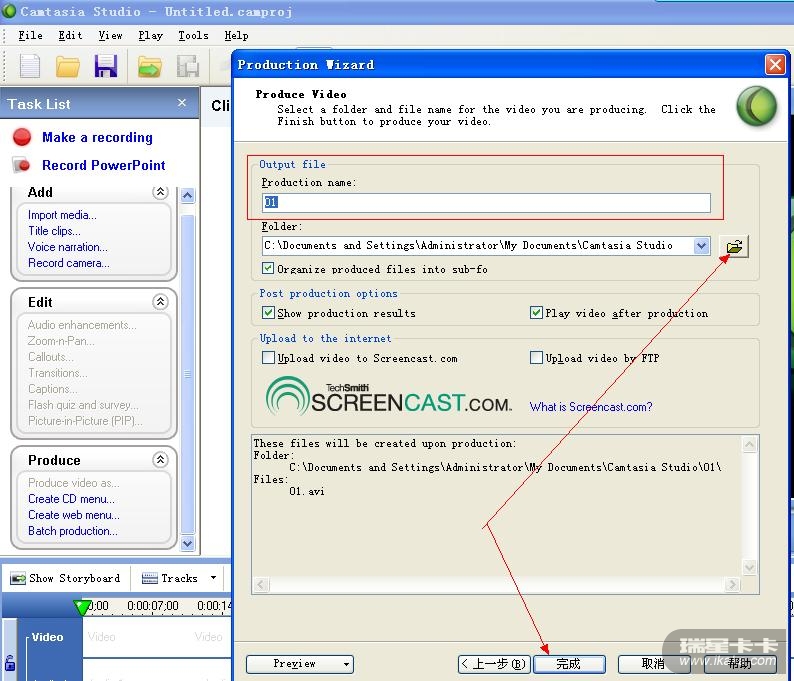Click the 帮助 (Help) button

click(x=740, y=664)
